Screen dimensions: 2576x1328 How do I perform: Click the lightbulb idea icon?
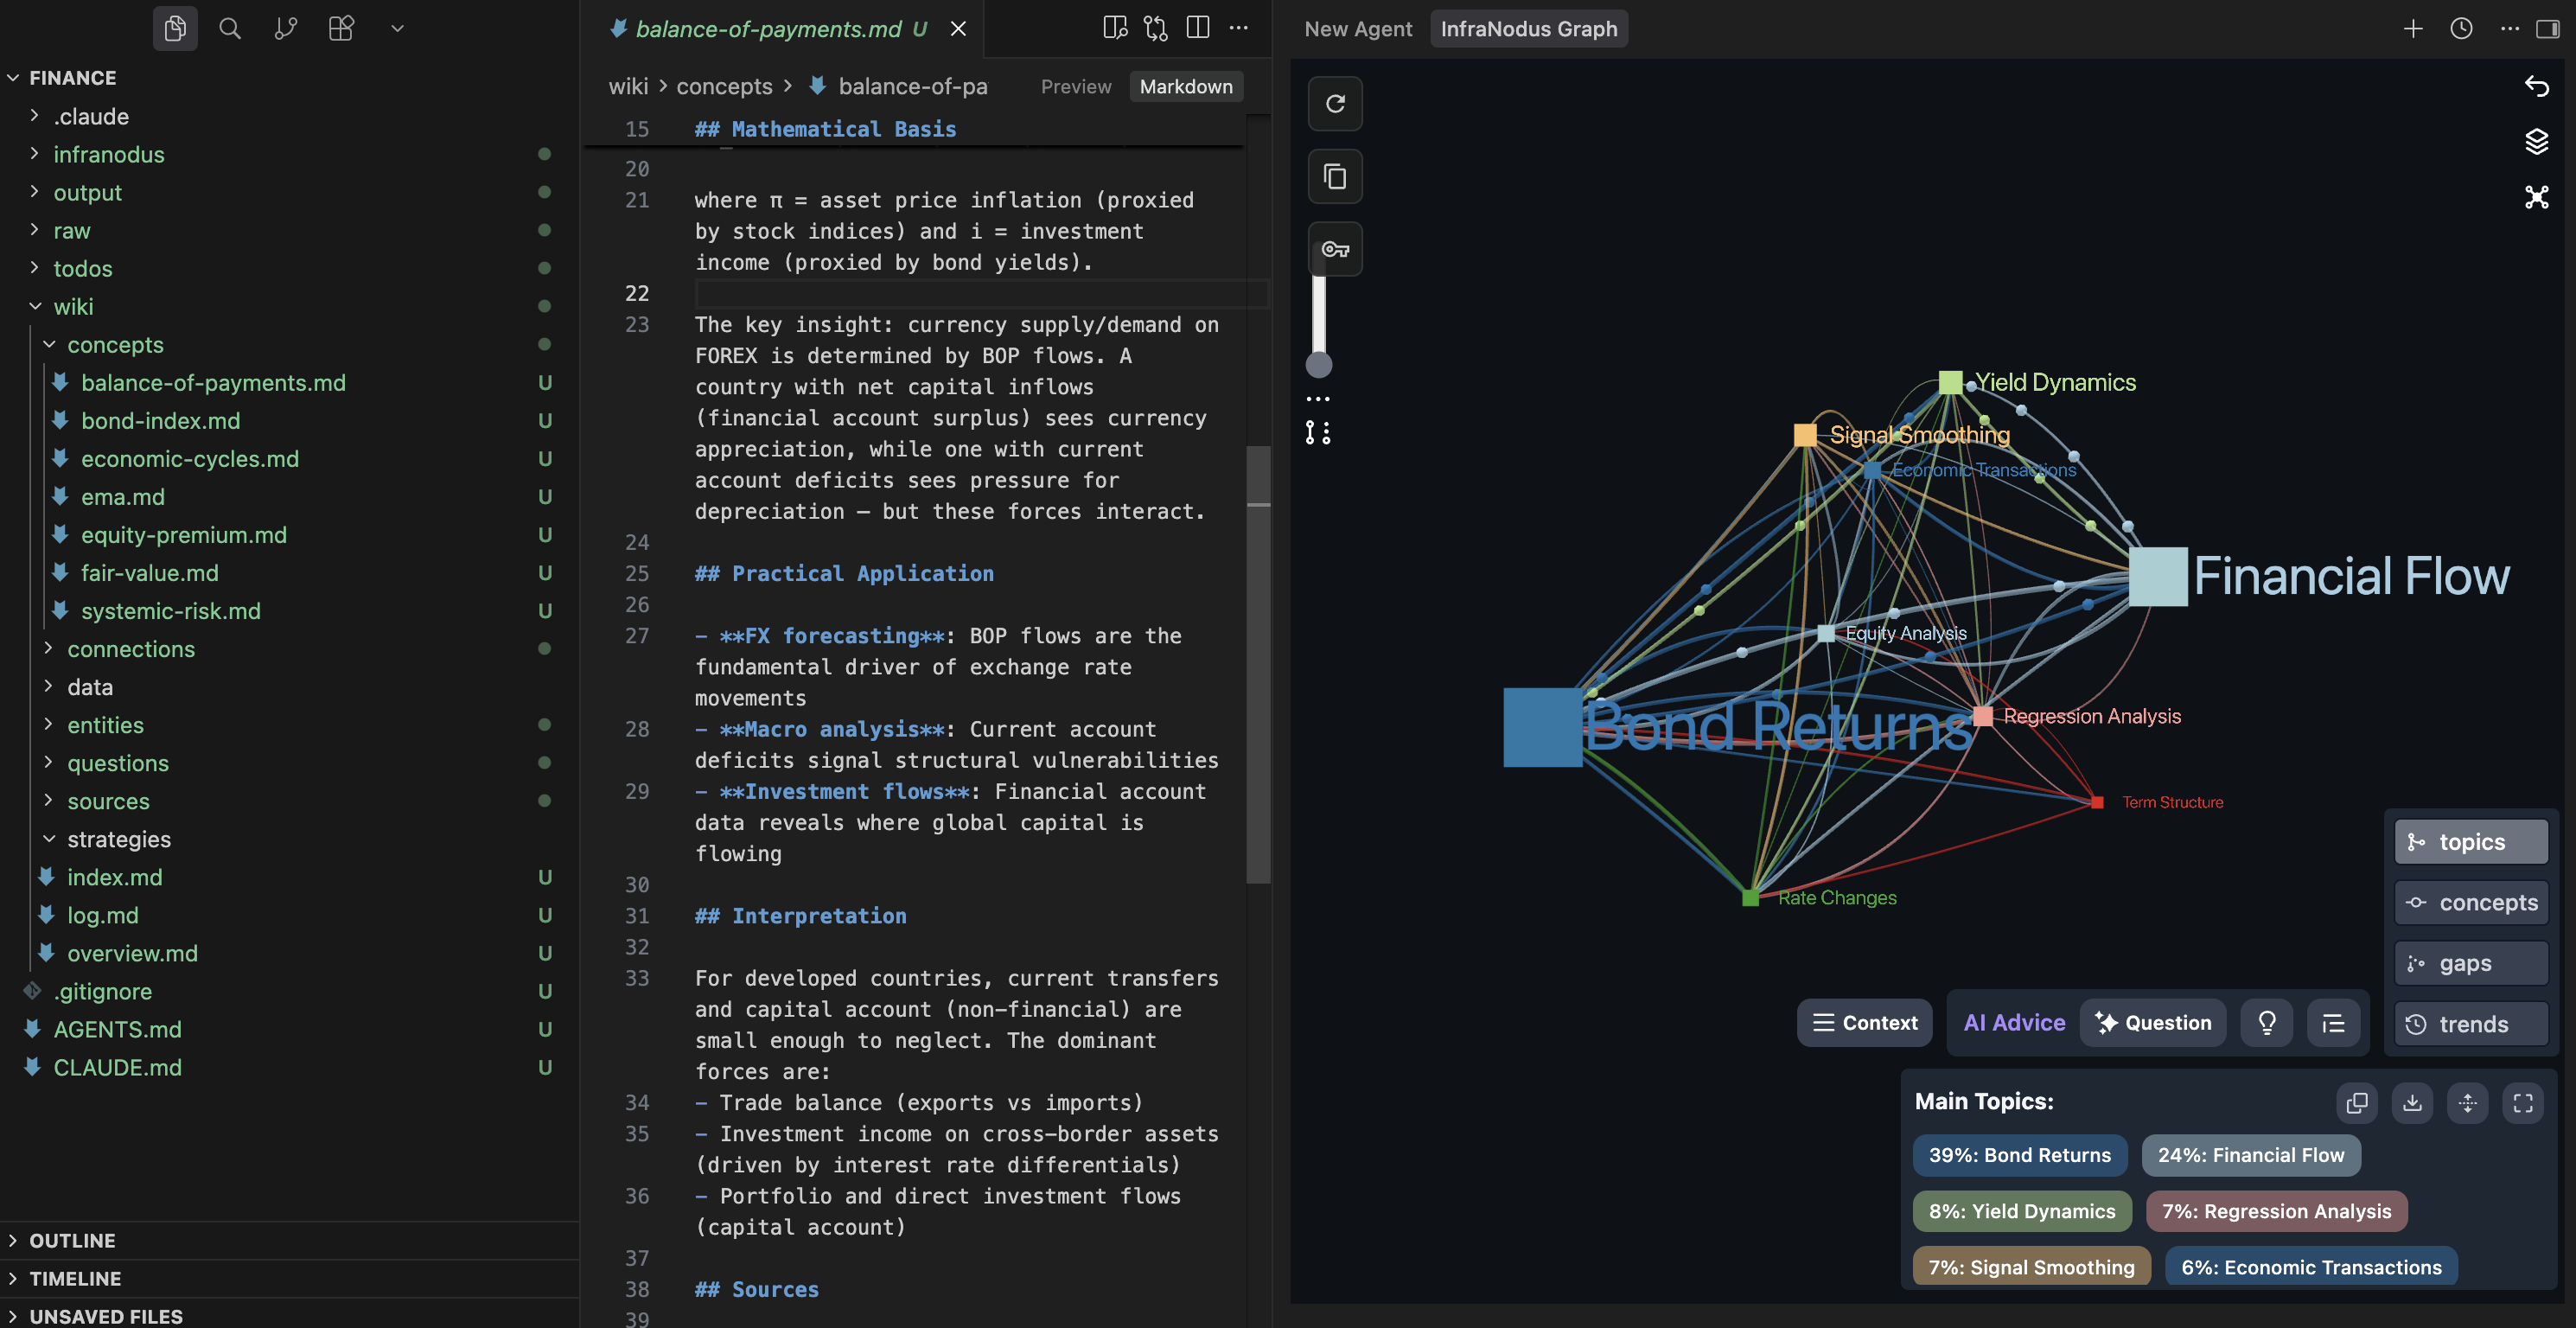(x=2267, y=1023)
